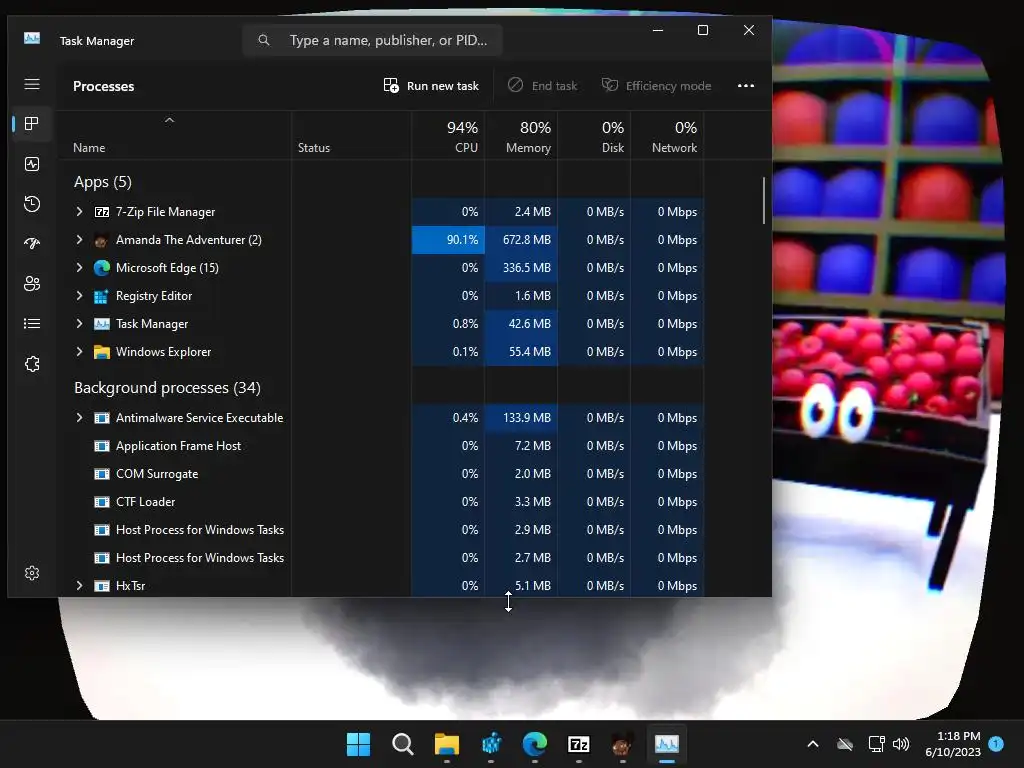Image resolution: width=1024 pixels, height=768 pixels.
Task: Click the Run new task button
Action: (431, 86)
